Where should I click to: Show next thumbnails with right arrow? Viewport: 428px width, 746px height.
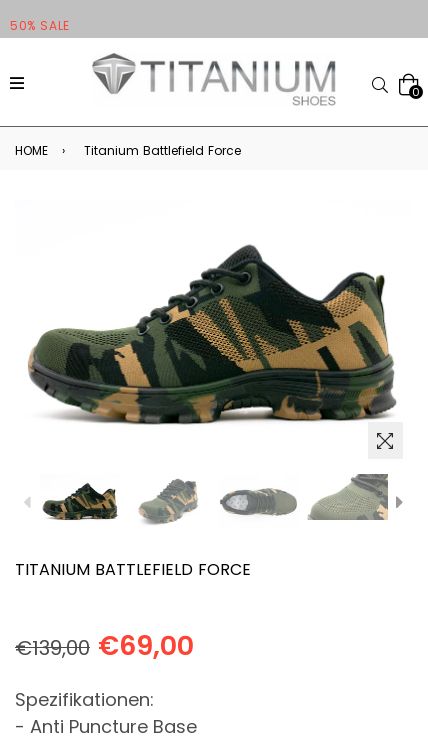pyautogui.click(x=399, y=502)
